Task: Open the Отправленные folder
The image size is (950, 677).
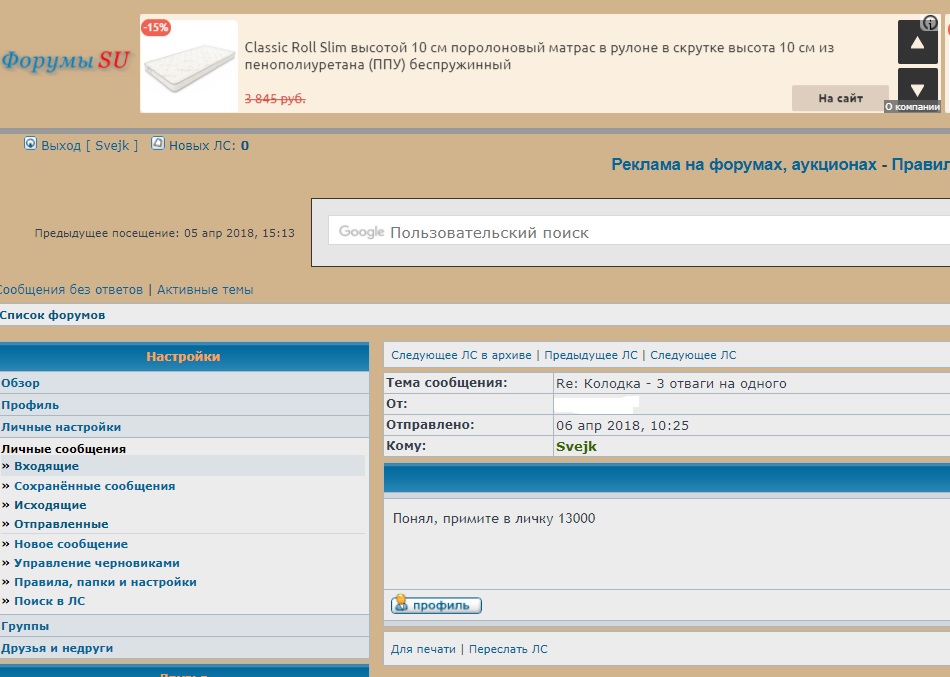Action: point(61,524)
